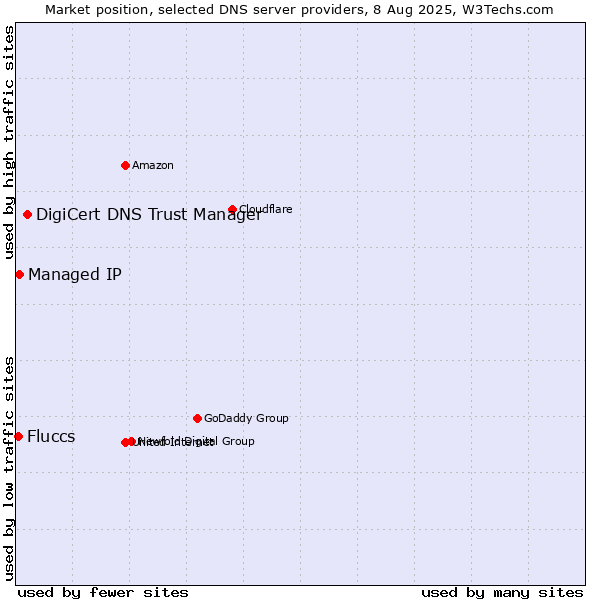600x600 pixels.
Task: Click 'used by high traffic sites' axis label
Action: coord(8,142)
